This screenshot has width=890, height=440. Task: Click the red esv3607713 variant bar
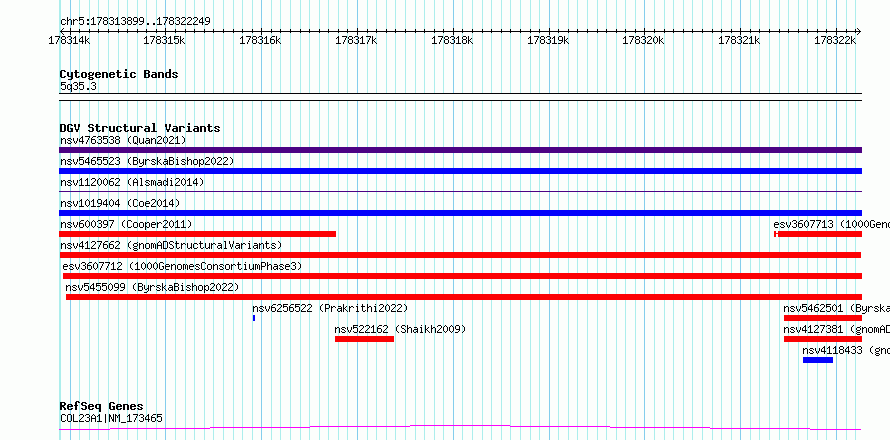818,234
